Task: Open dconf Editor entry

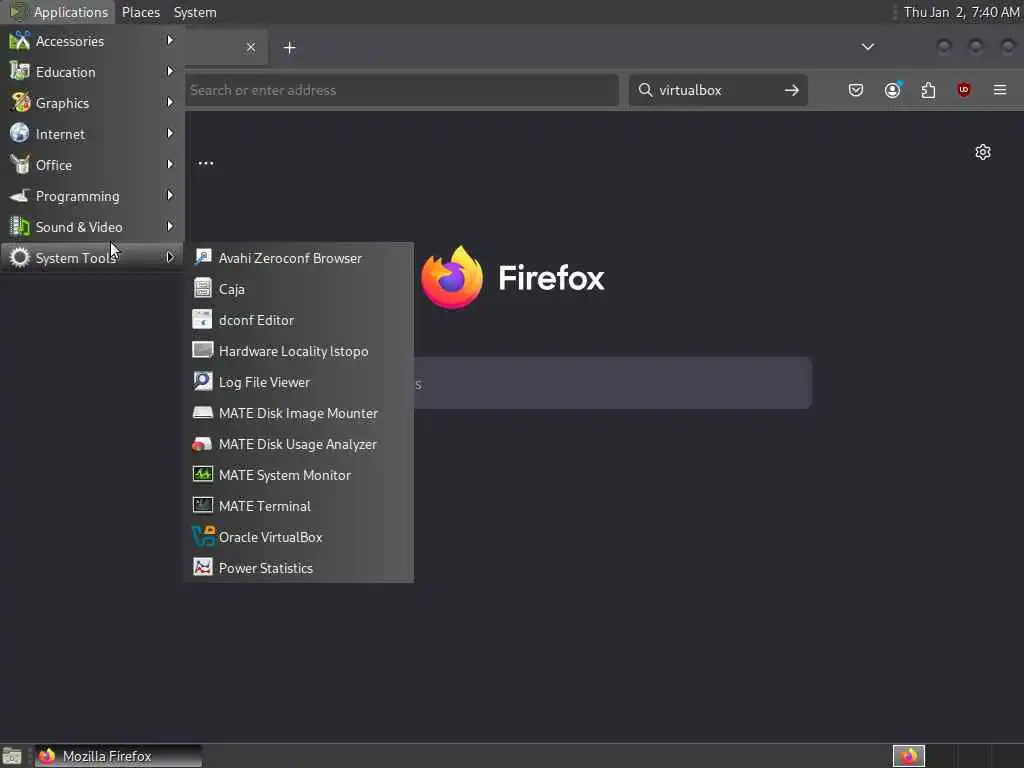Action: point(298,320)
